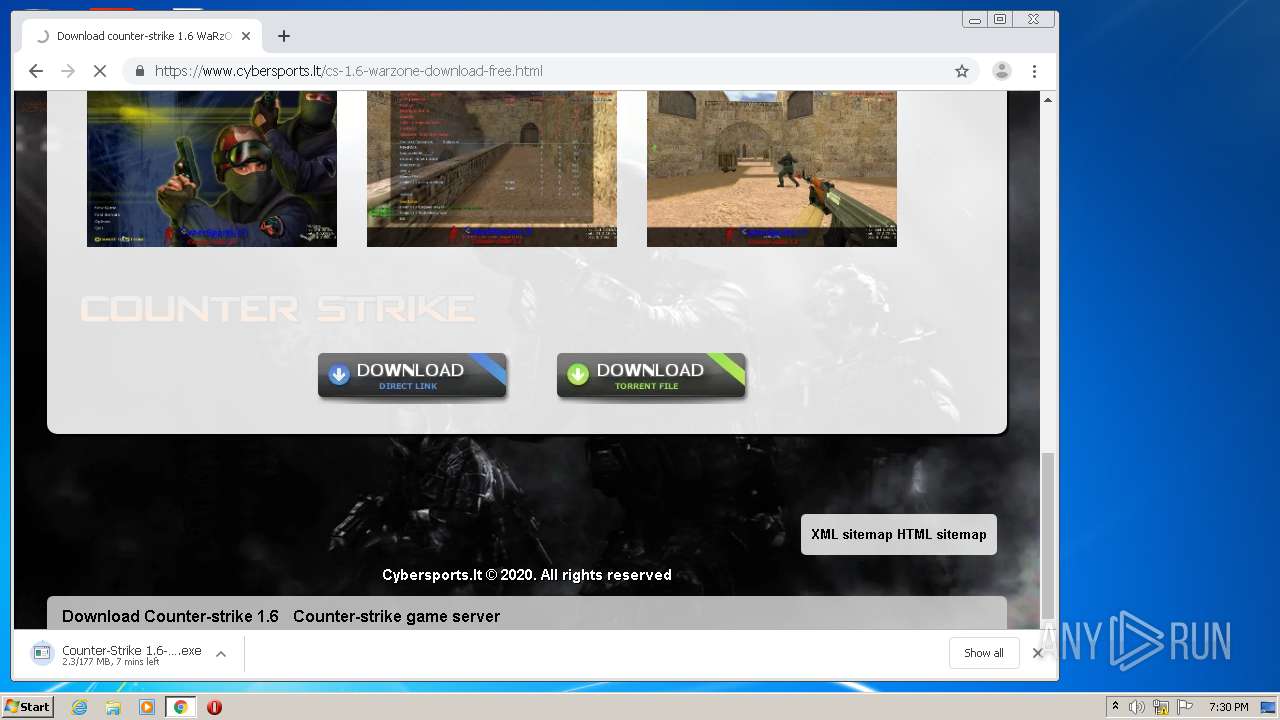Screen dimensions: 1280x720
Task: Expand the download item options chevron
Action: (221, 654)
